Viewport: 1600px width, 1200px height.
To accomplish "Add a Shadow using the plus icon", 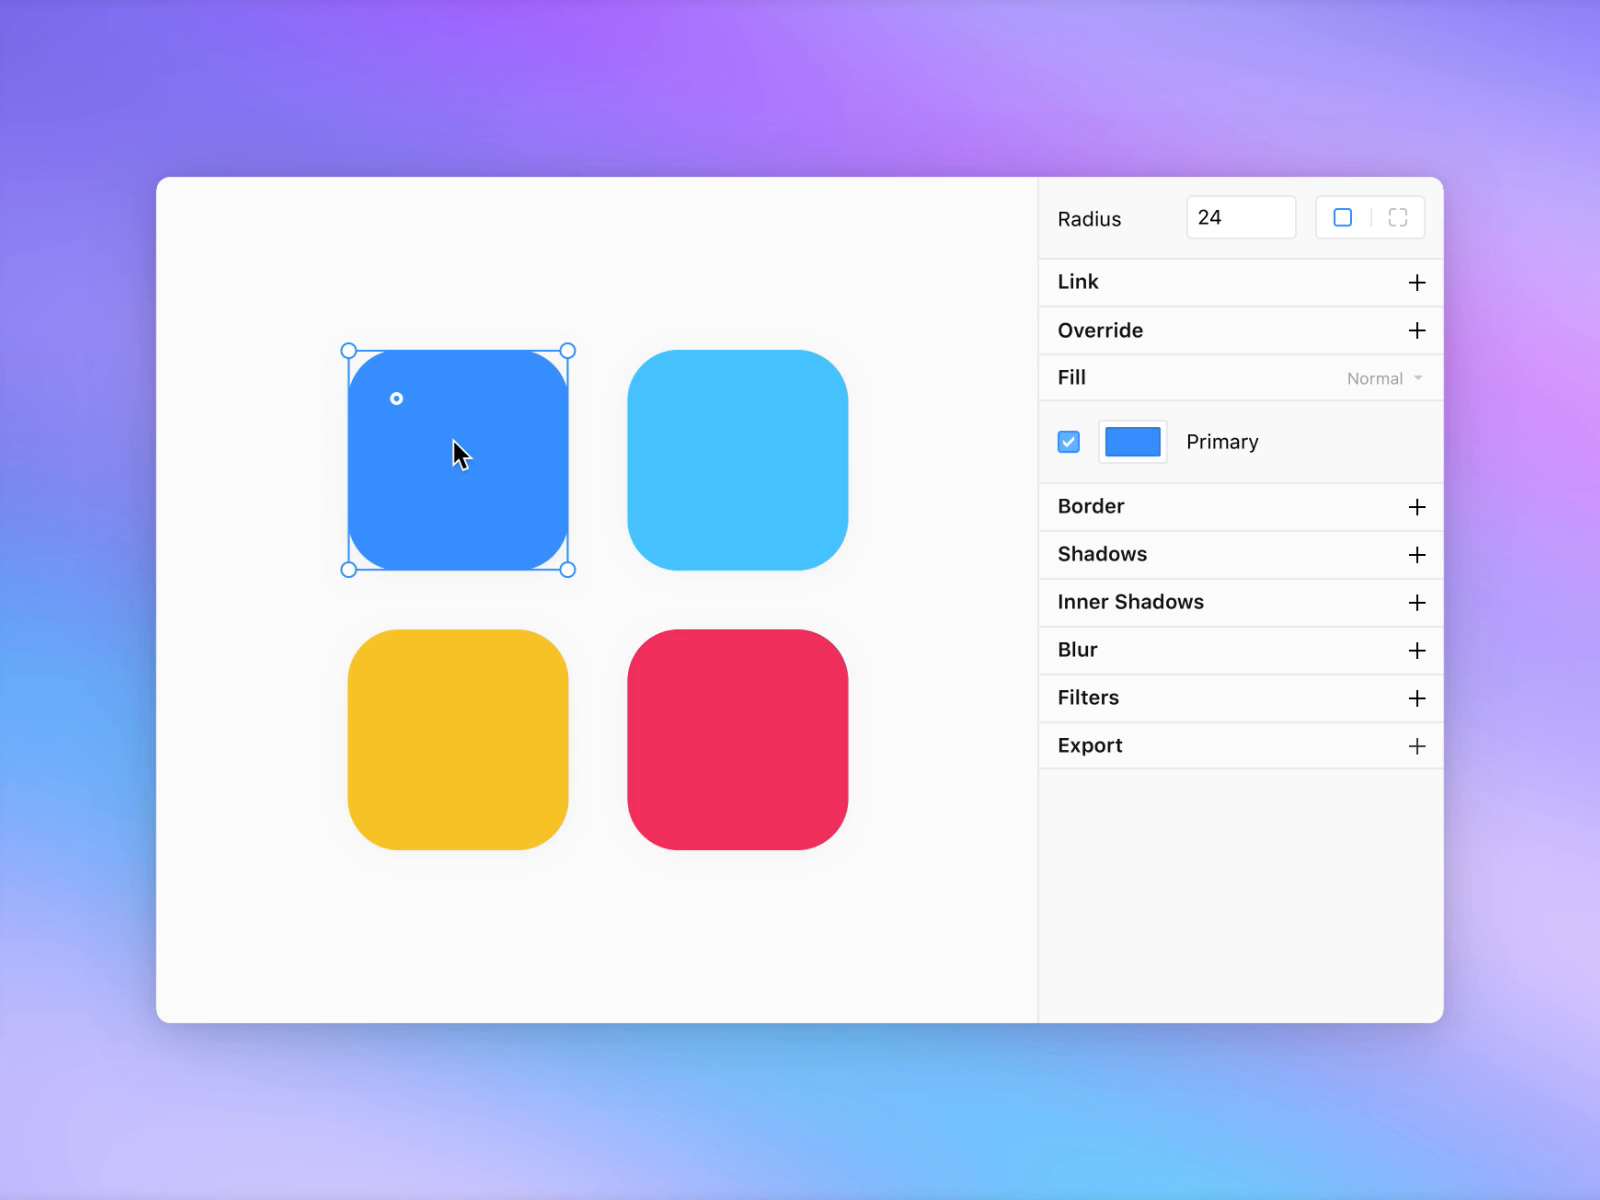I will [x=1417, y=554].
